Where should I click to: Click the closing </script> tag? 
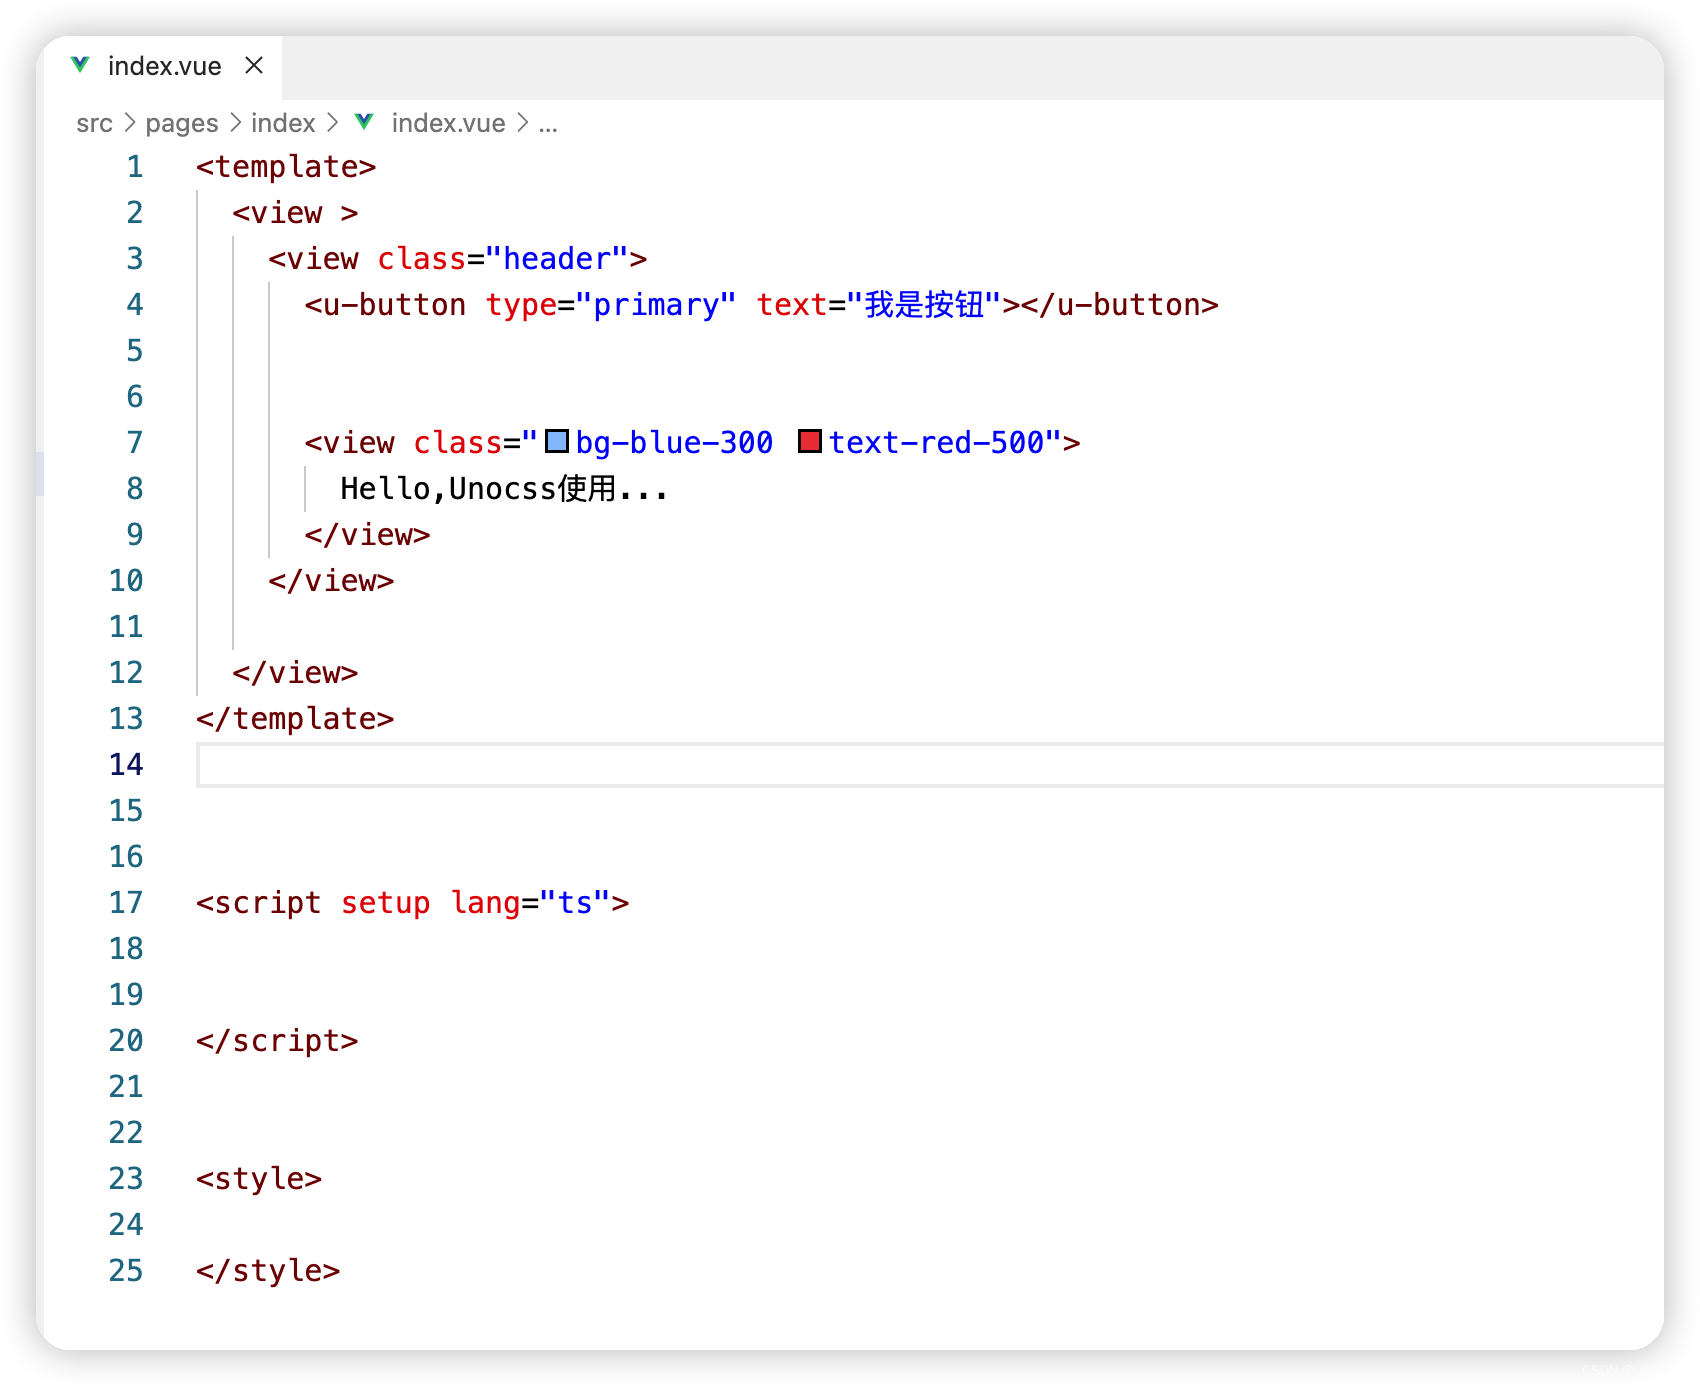point(277,1041)
